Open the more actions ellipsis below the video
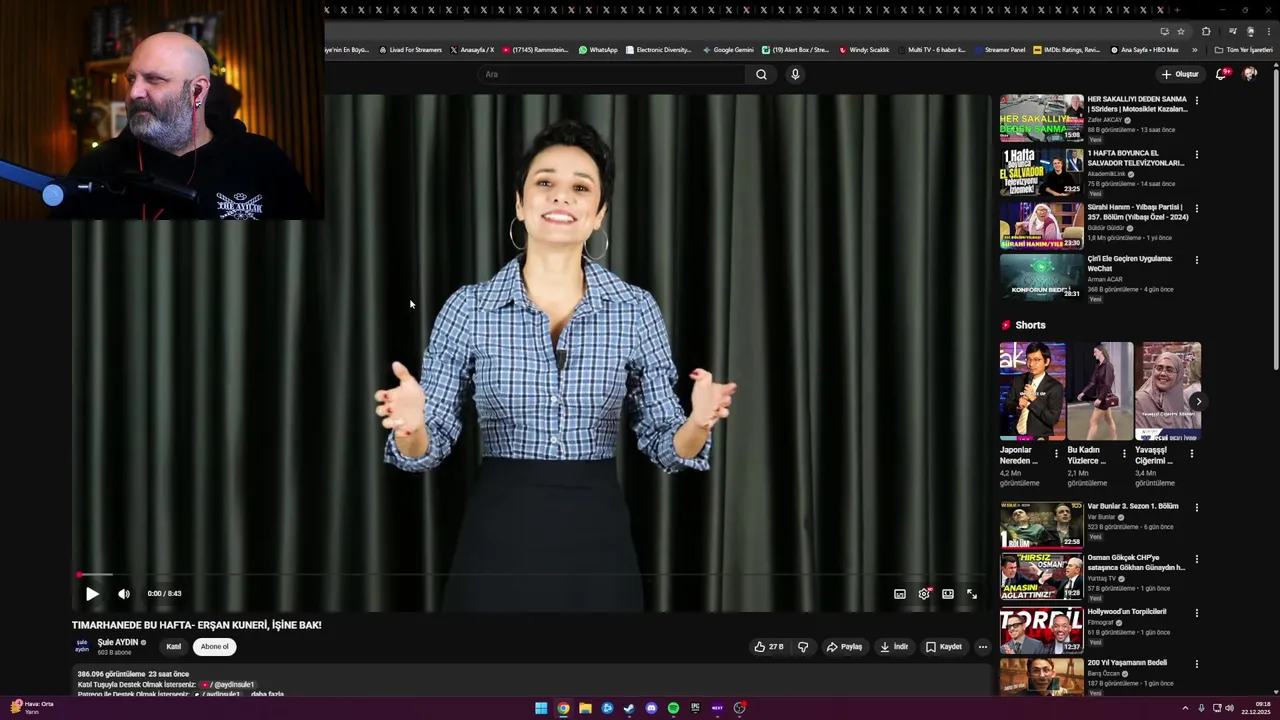The height and width of the screenshot is (720, 1280). (x=982, y=647)
